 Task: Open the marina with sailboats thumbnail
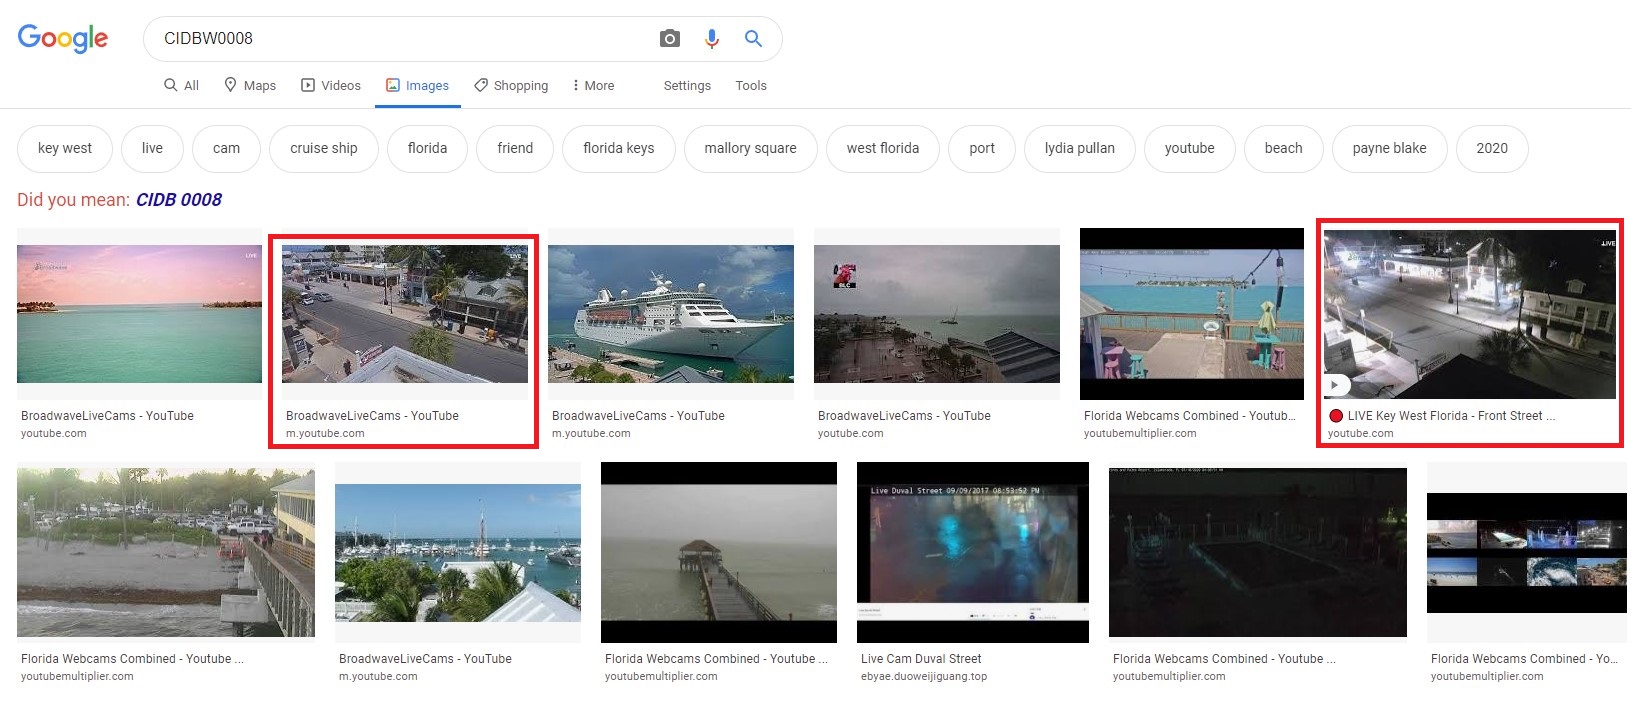click(x=458, y=553)
